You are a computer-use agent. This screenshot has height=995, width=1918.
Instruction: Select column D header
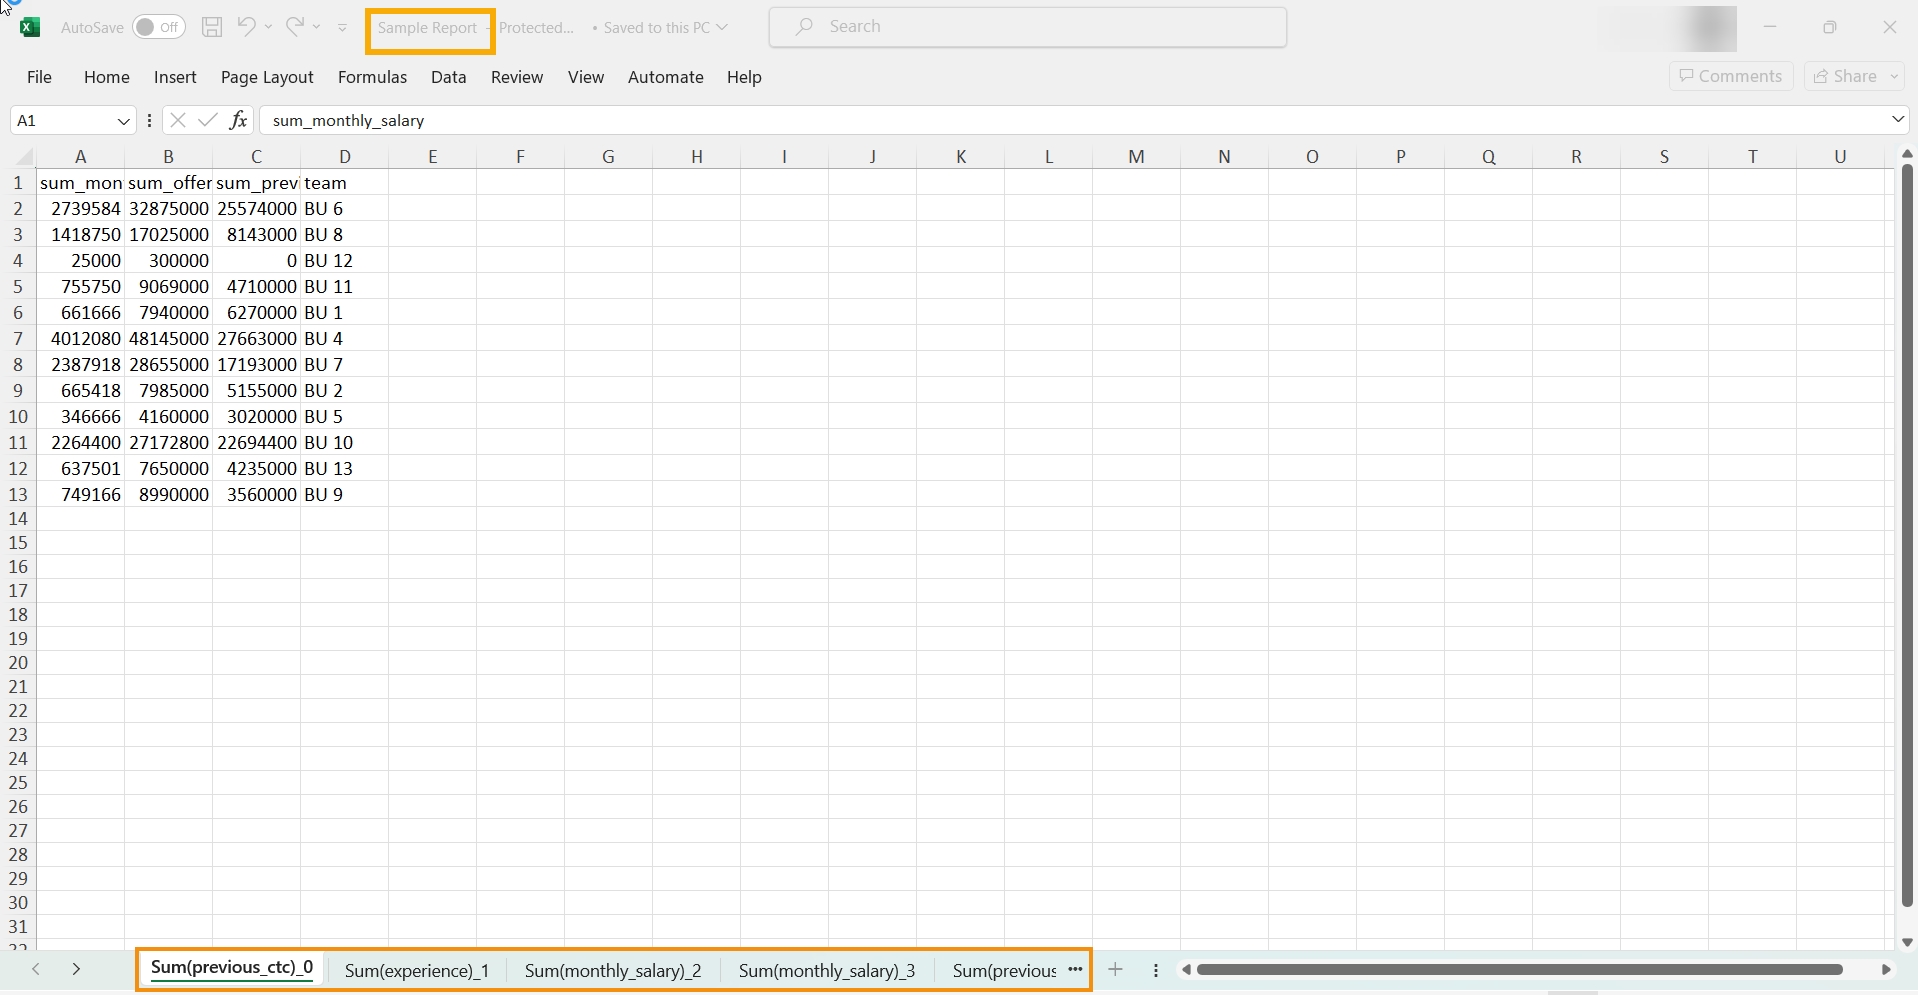tap(345, 156)
